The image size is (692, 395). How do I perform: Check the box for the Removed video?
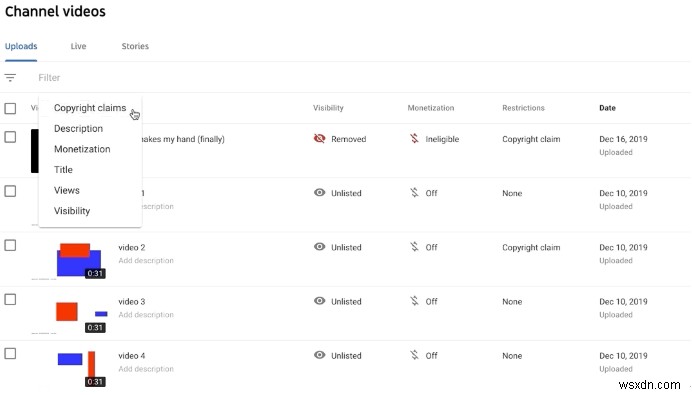click(10, 137)
